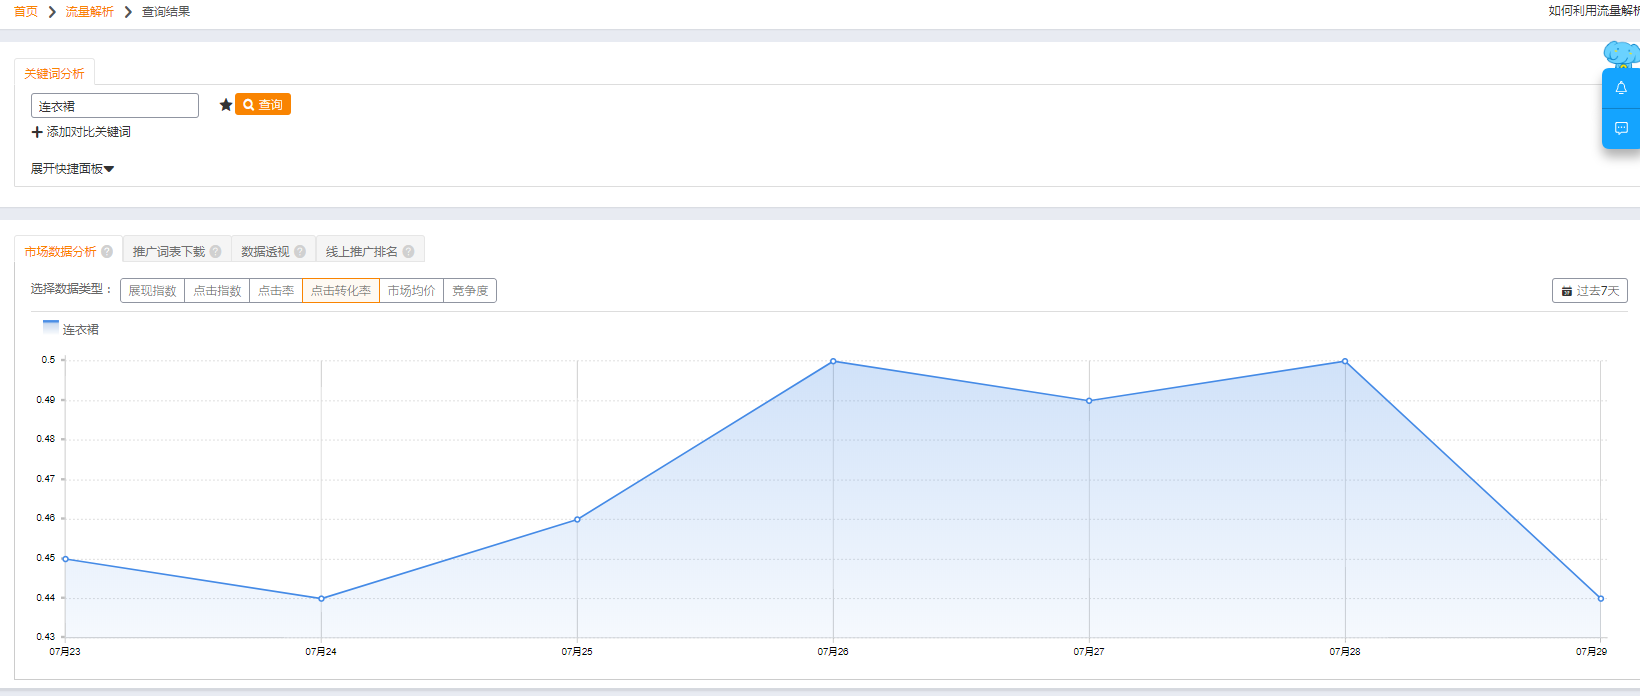This screenshot has height=696, width=1640.
Task: Open the 线上推广排名 tab
Action: [x=361, y=252]
